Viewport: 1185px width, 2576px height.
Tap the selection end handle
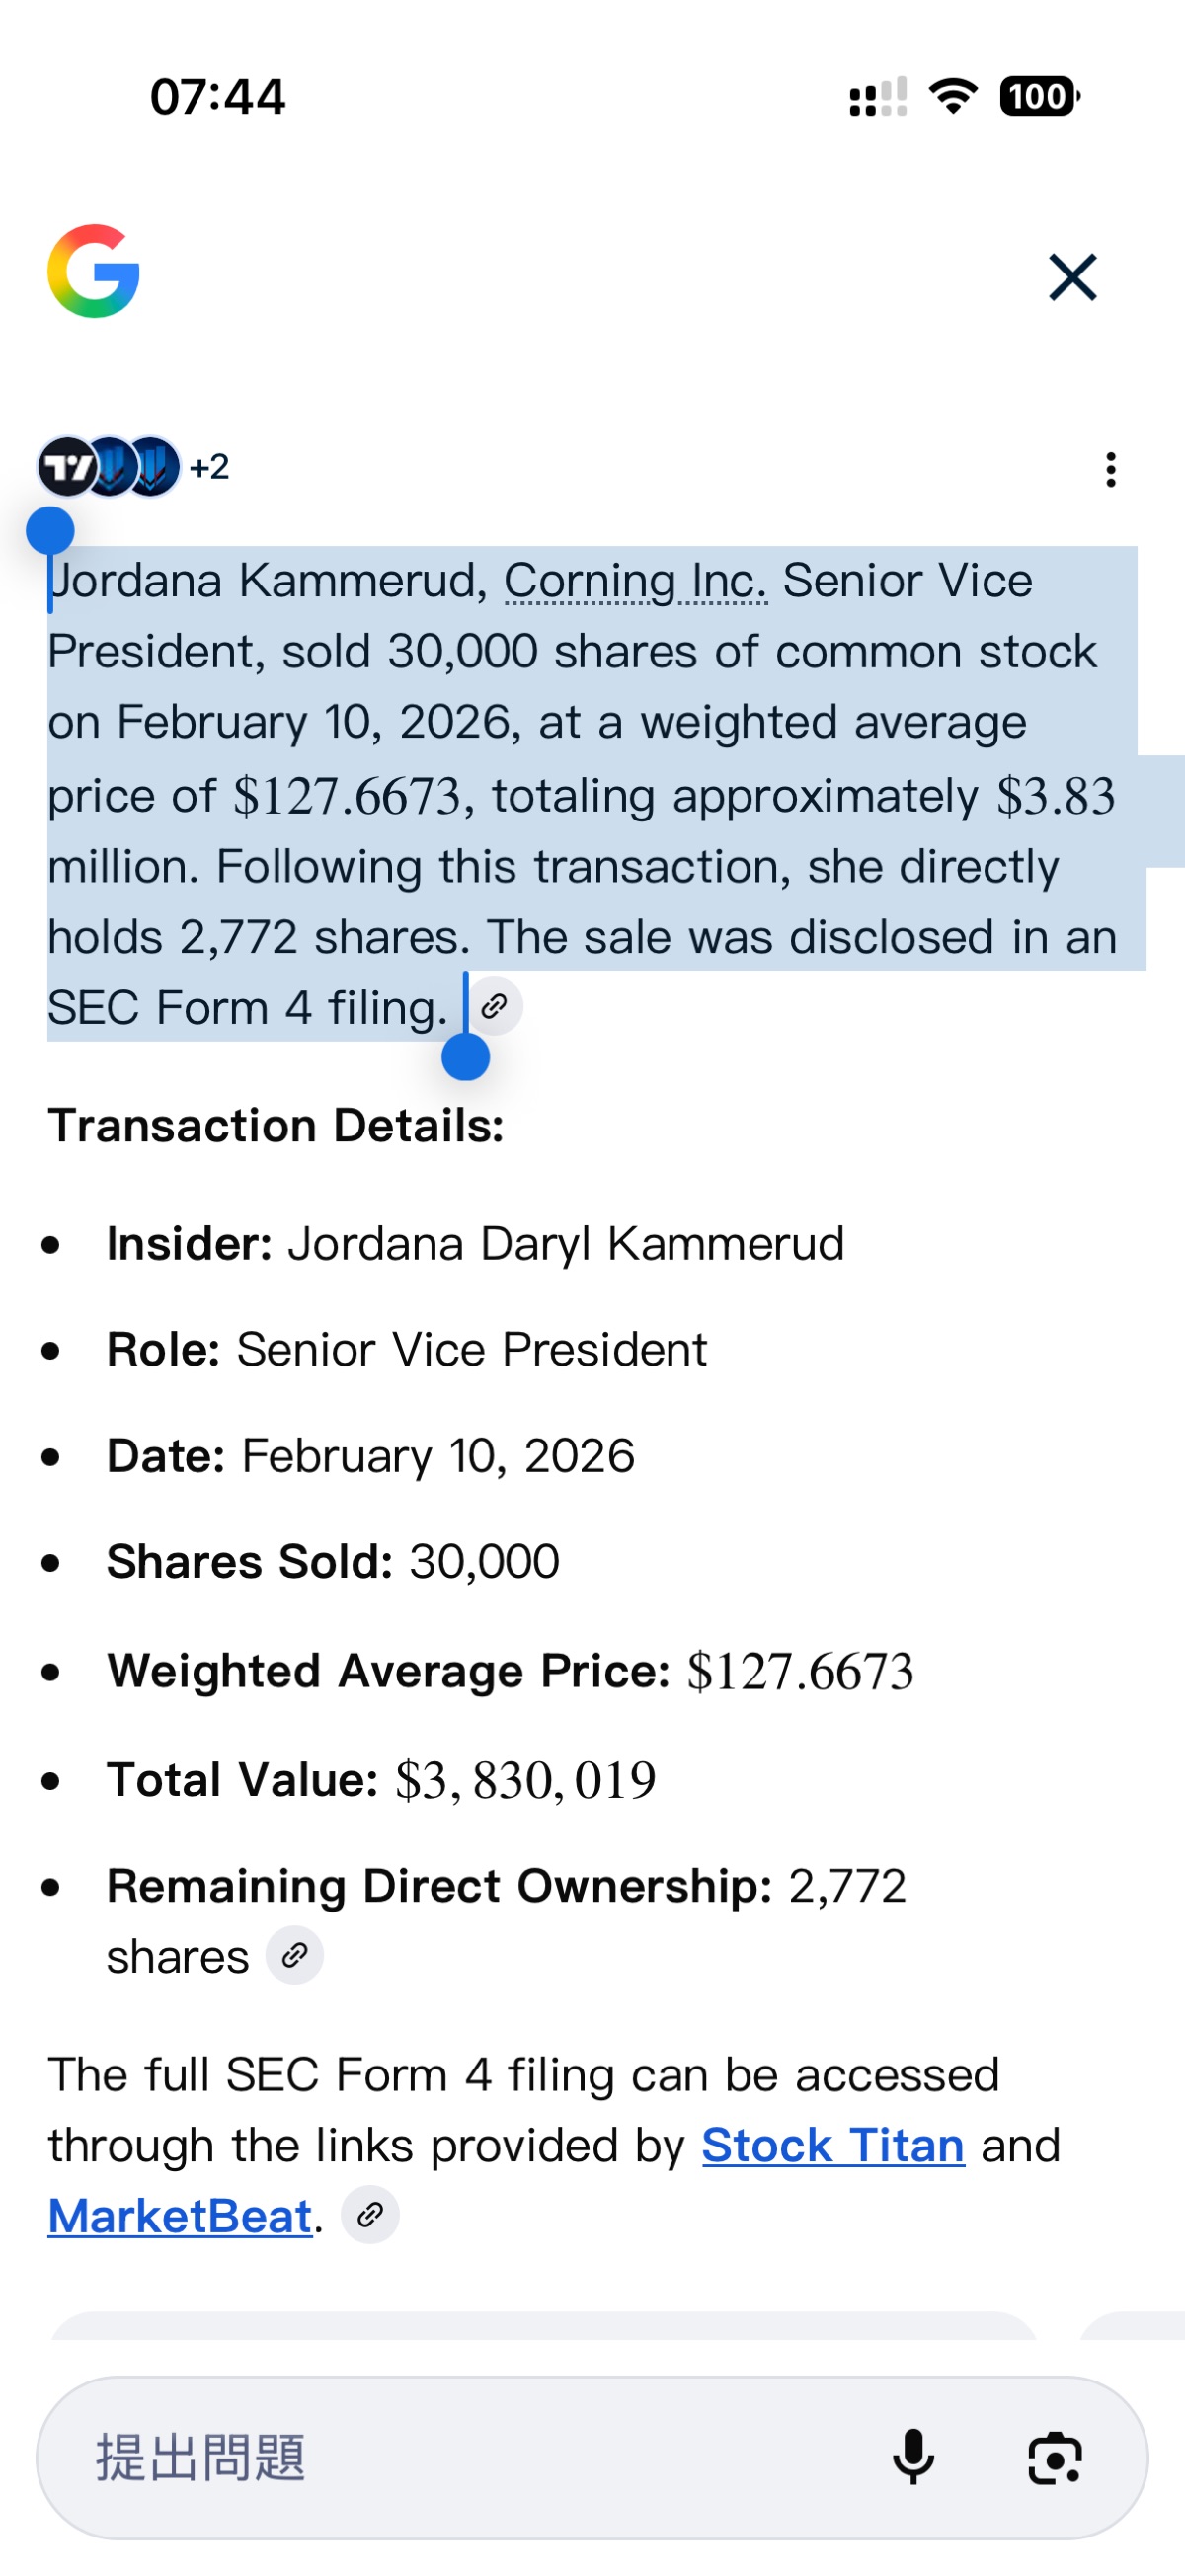tap(465, 1057)
